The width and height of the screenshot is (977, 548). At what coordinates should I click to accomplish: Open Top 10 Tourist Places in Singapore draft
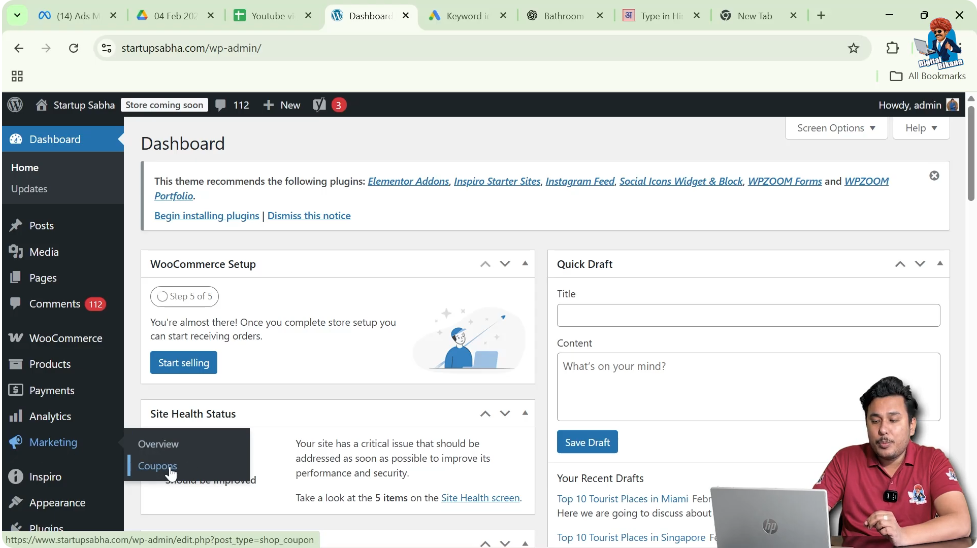[x=631, y=537]
